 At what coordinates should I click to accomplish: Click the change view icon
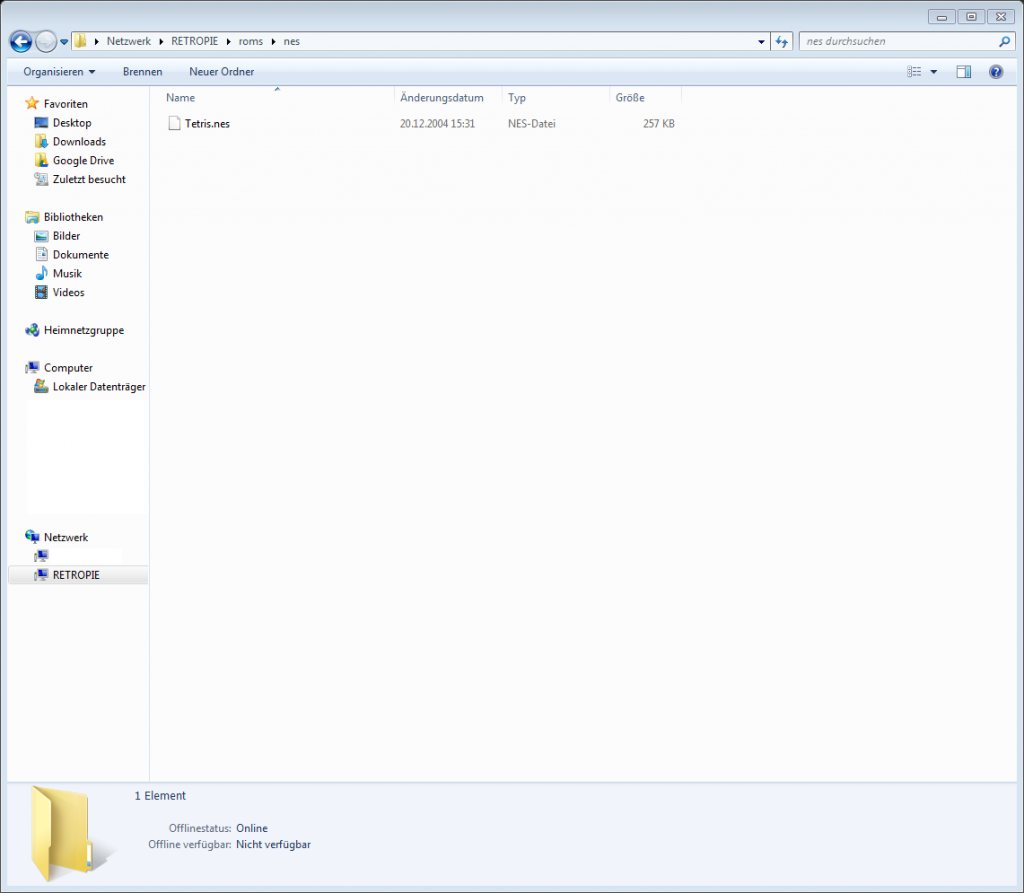tap(914, 72)
